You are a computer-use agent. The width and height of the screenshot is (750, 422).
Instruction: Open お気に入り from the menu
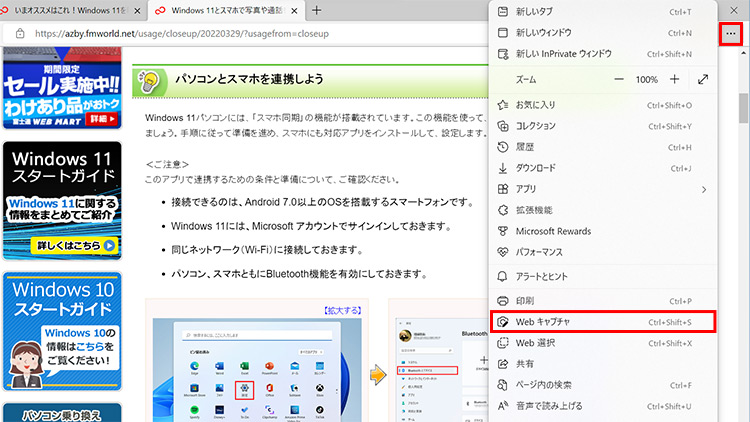(x=536, y=105)
